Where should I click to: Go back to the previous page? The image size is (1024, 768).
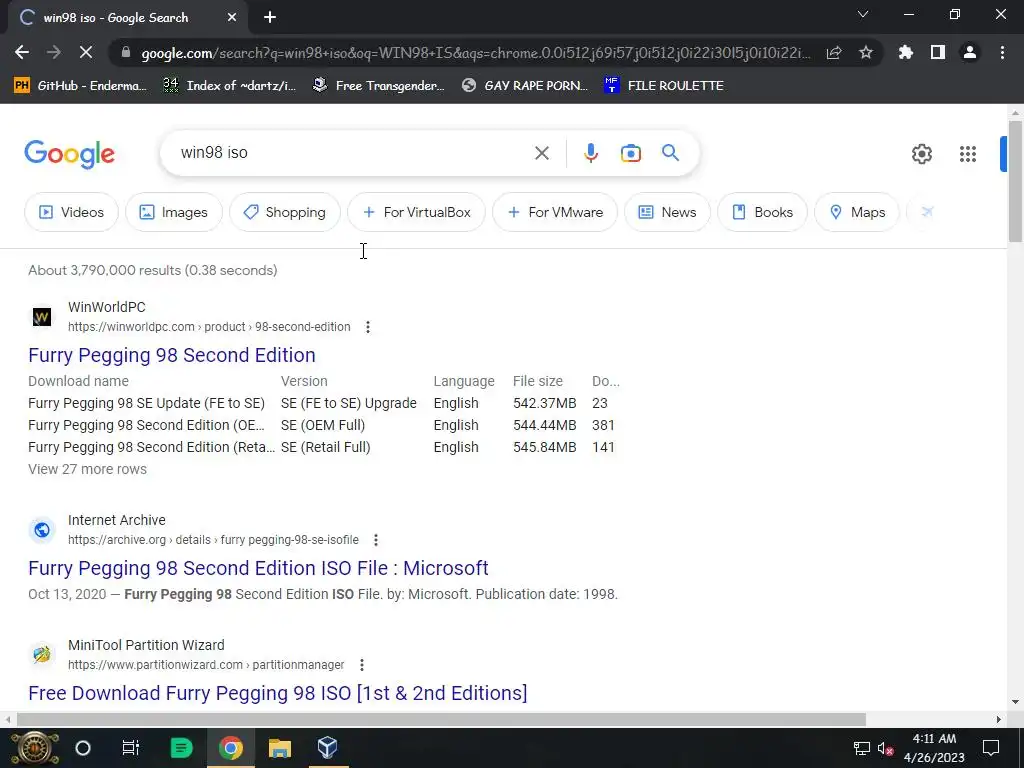22,52
